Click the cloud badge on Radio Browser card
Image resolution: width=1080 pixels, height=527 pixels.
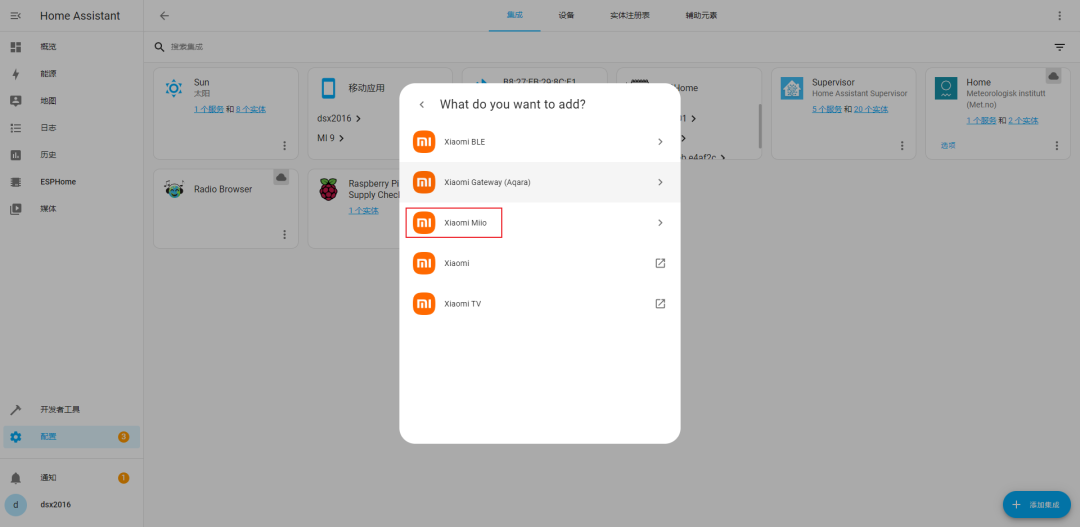coord(281,177)
